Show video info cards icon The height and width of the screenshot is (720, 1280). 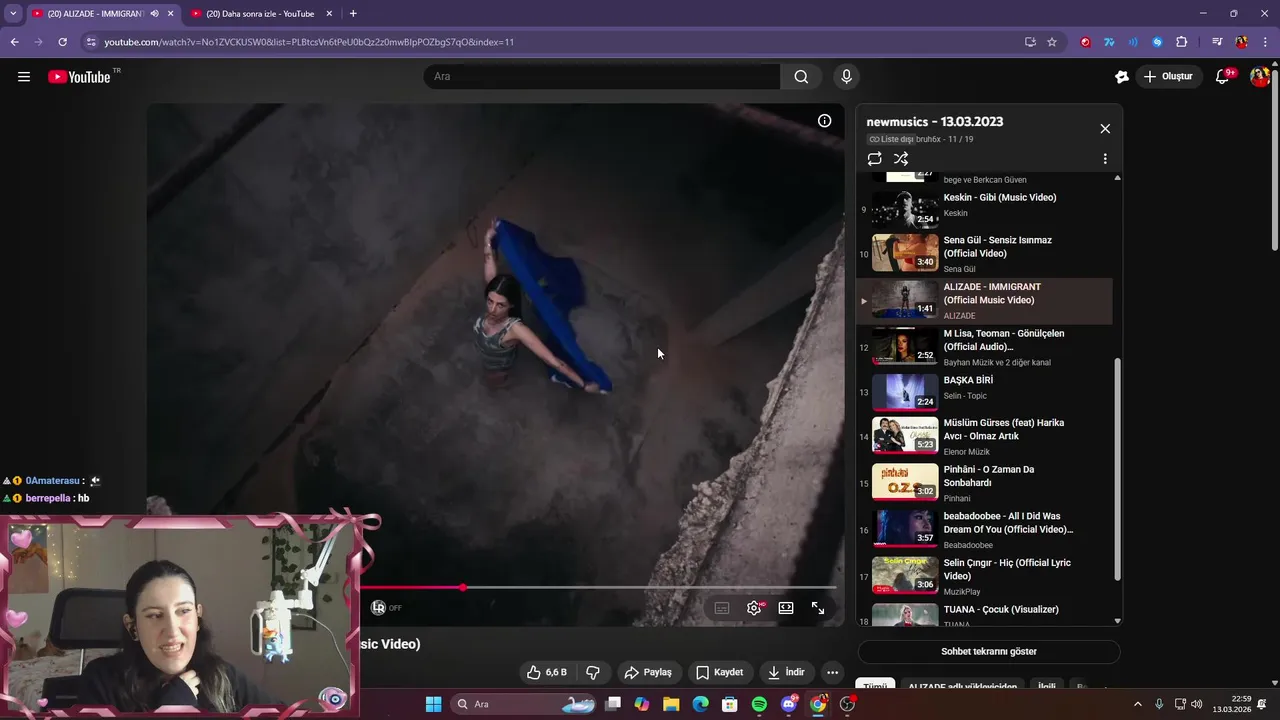click(x=824, y=121)
